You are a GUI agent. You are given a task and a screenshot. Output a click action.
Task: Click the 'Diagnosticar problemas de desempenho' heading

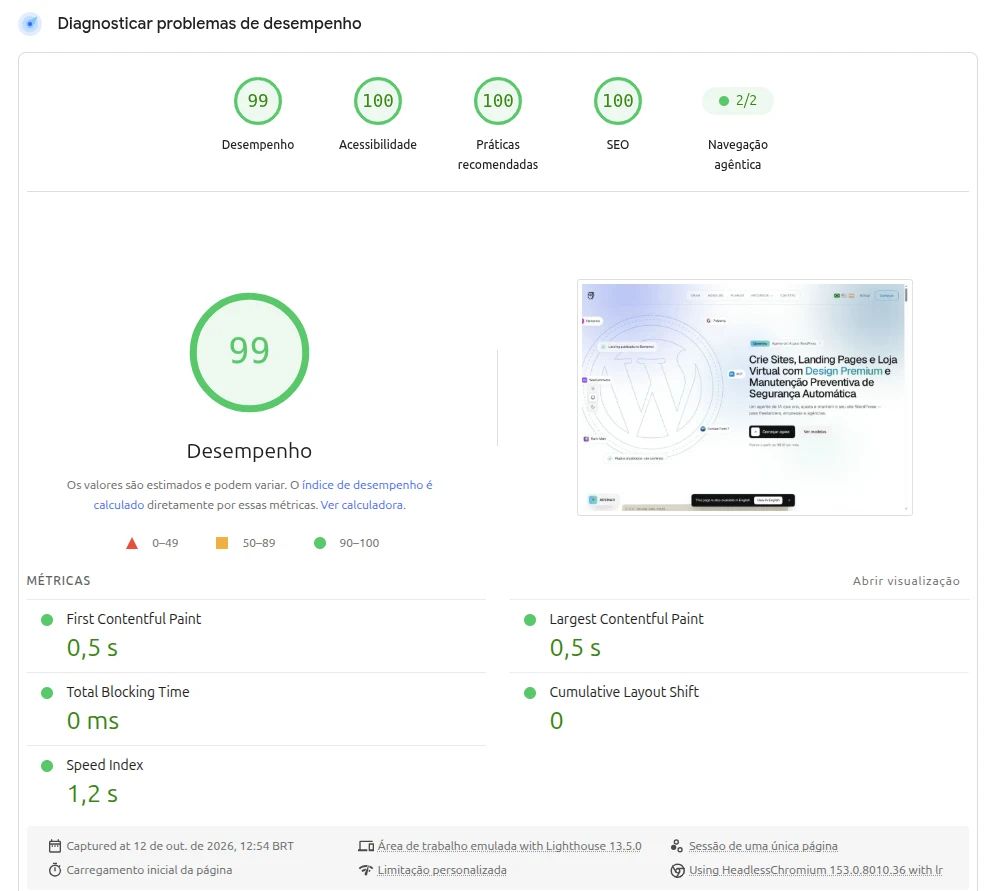(x=210, y=23)
